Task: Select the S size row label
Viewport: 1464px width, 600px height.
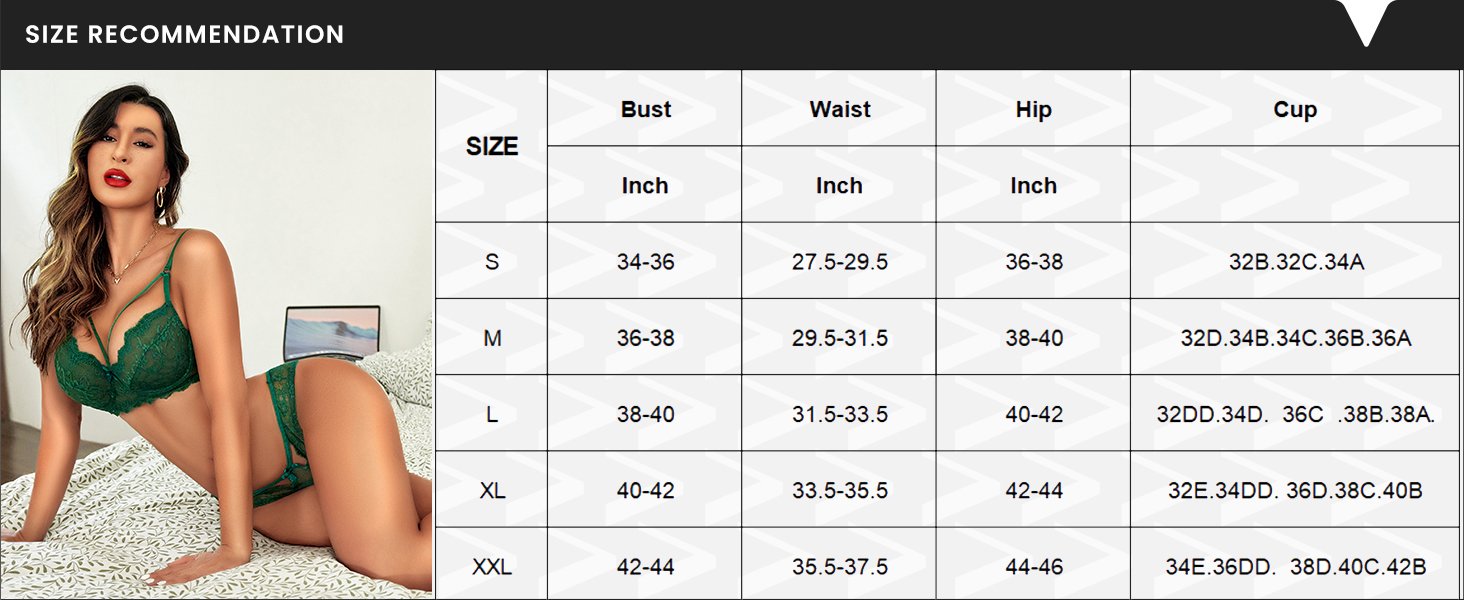Action: tap(491, 262)
